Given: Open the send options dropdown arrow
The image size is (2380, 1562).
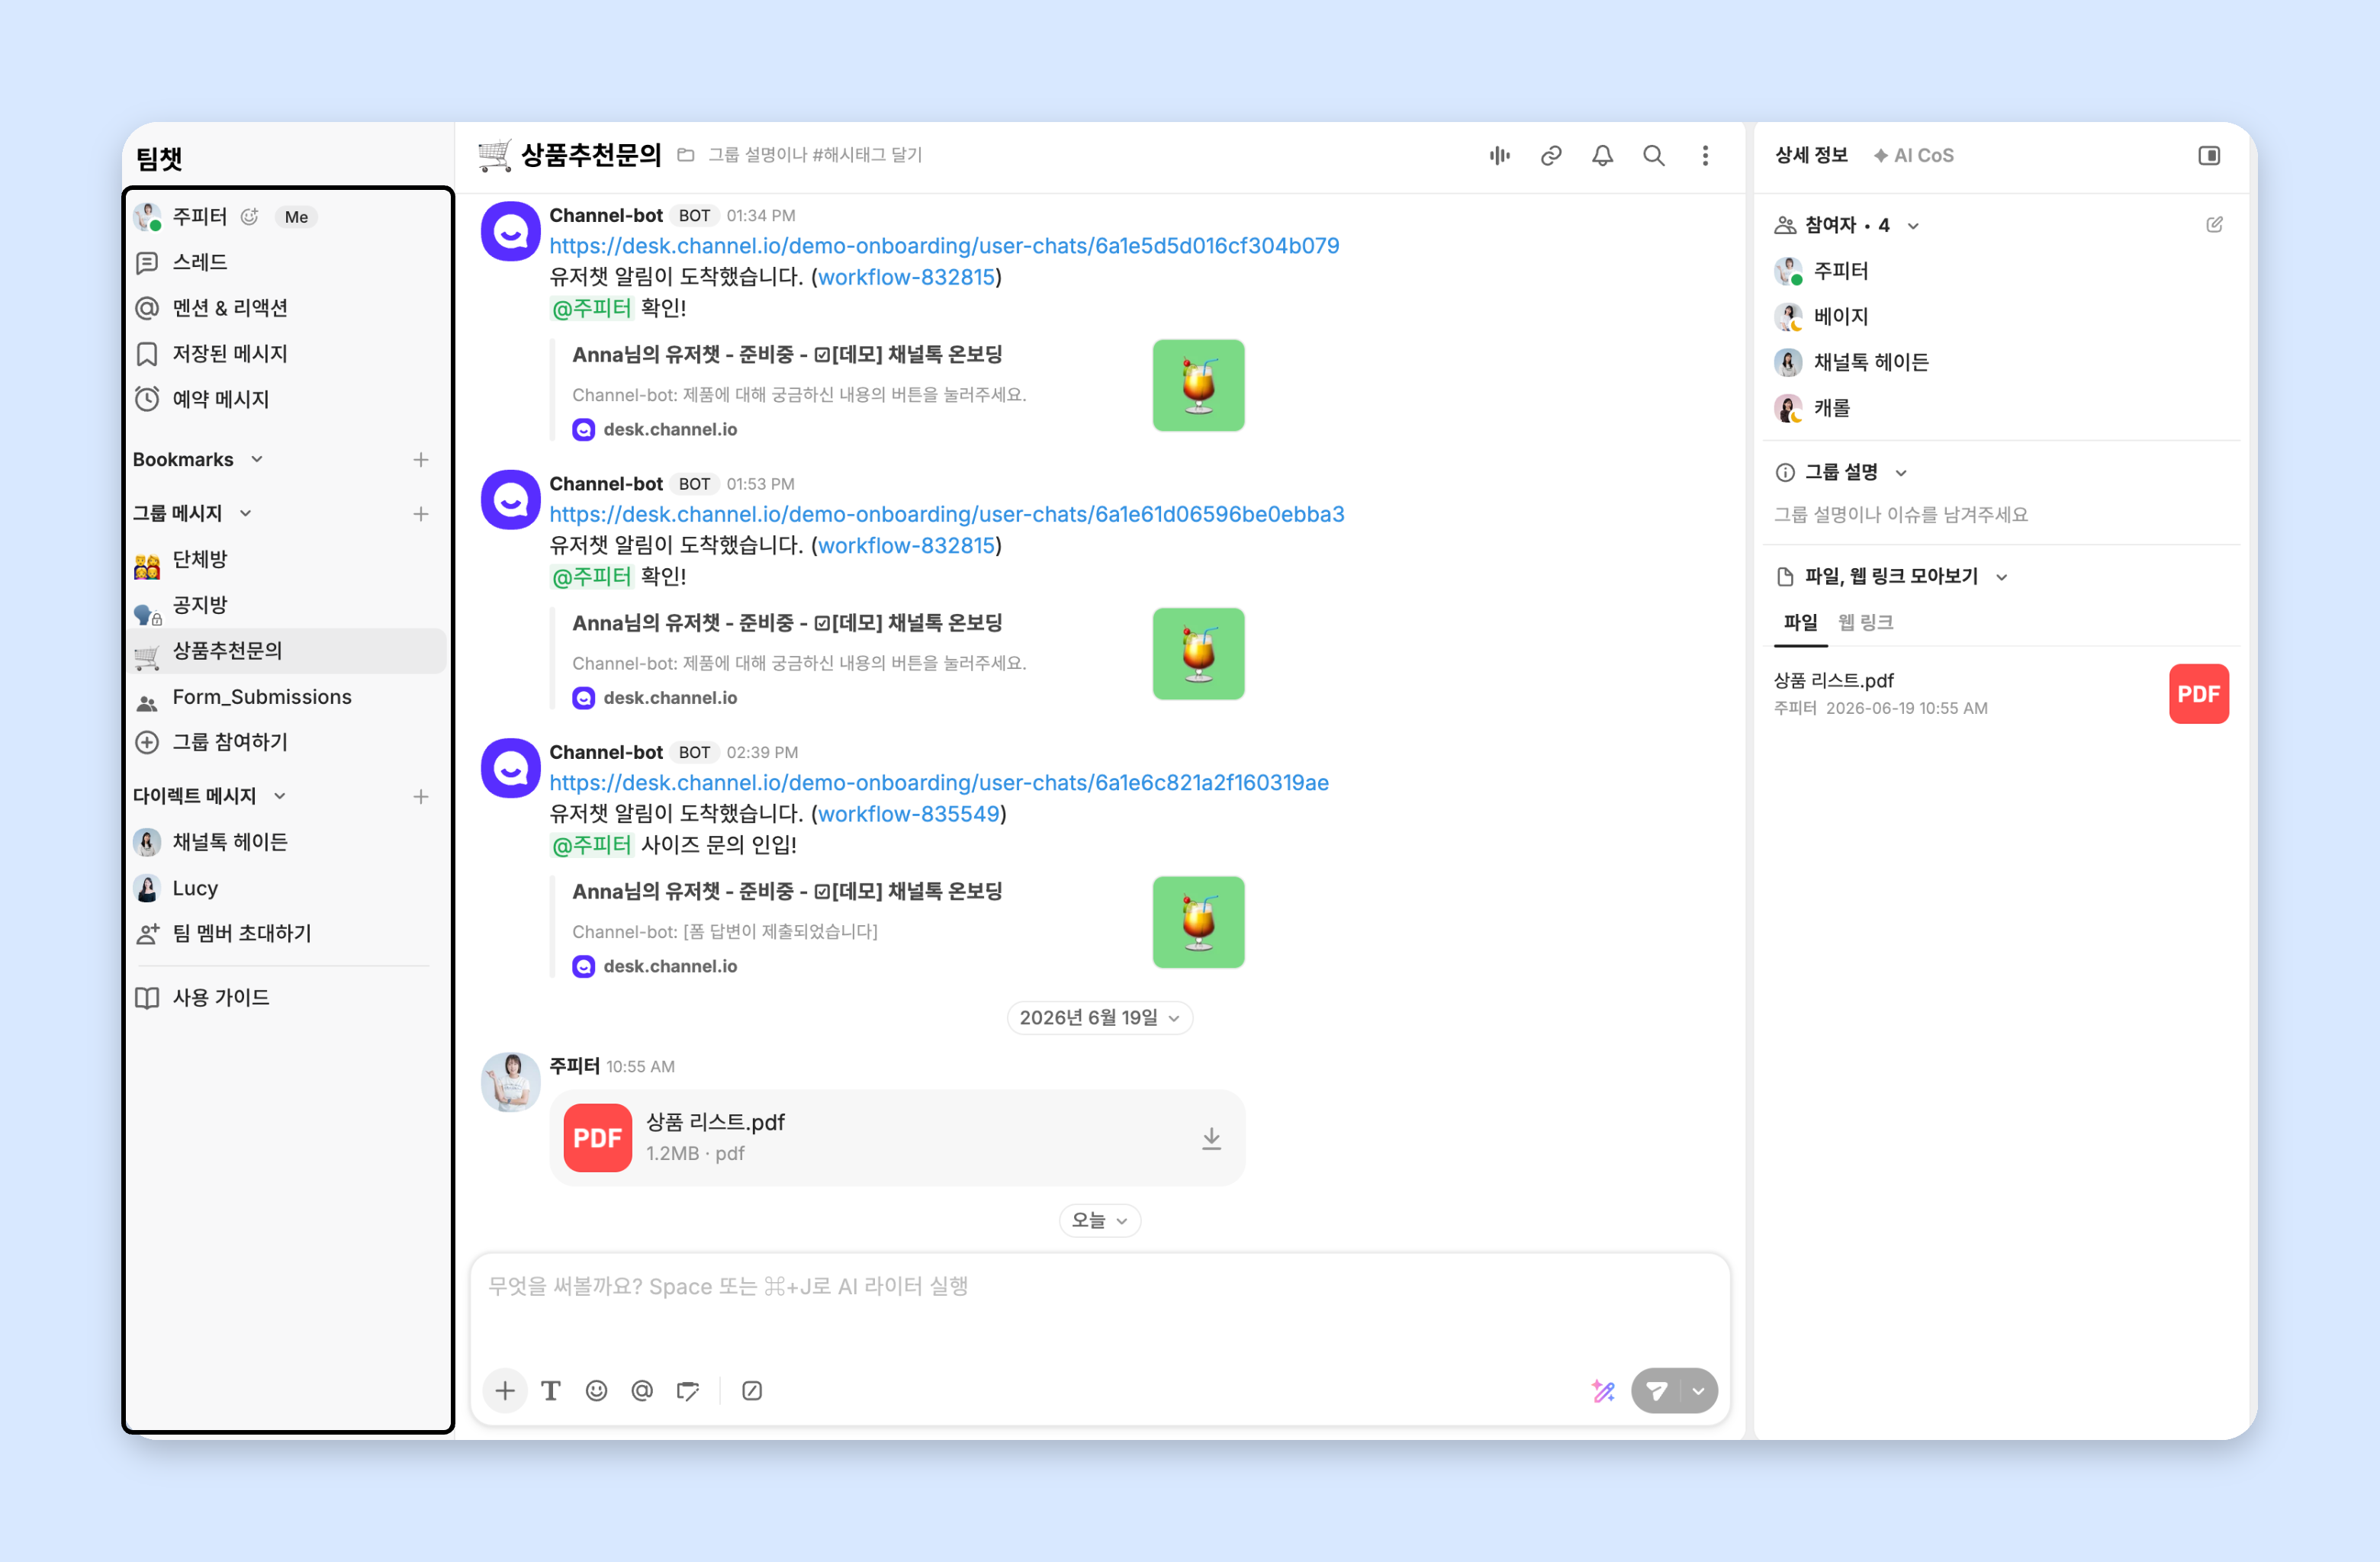Looking at the screenshot, I should pos(1698,1391).
